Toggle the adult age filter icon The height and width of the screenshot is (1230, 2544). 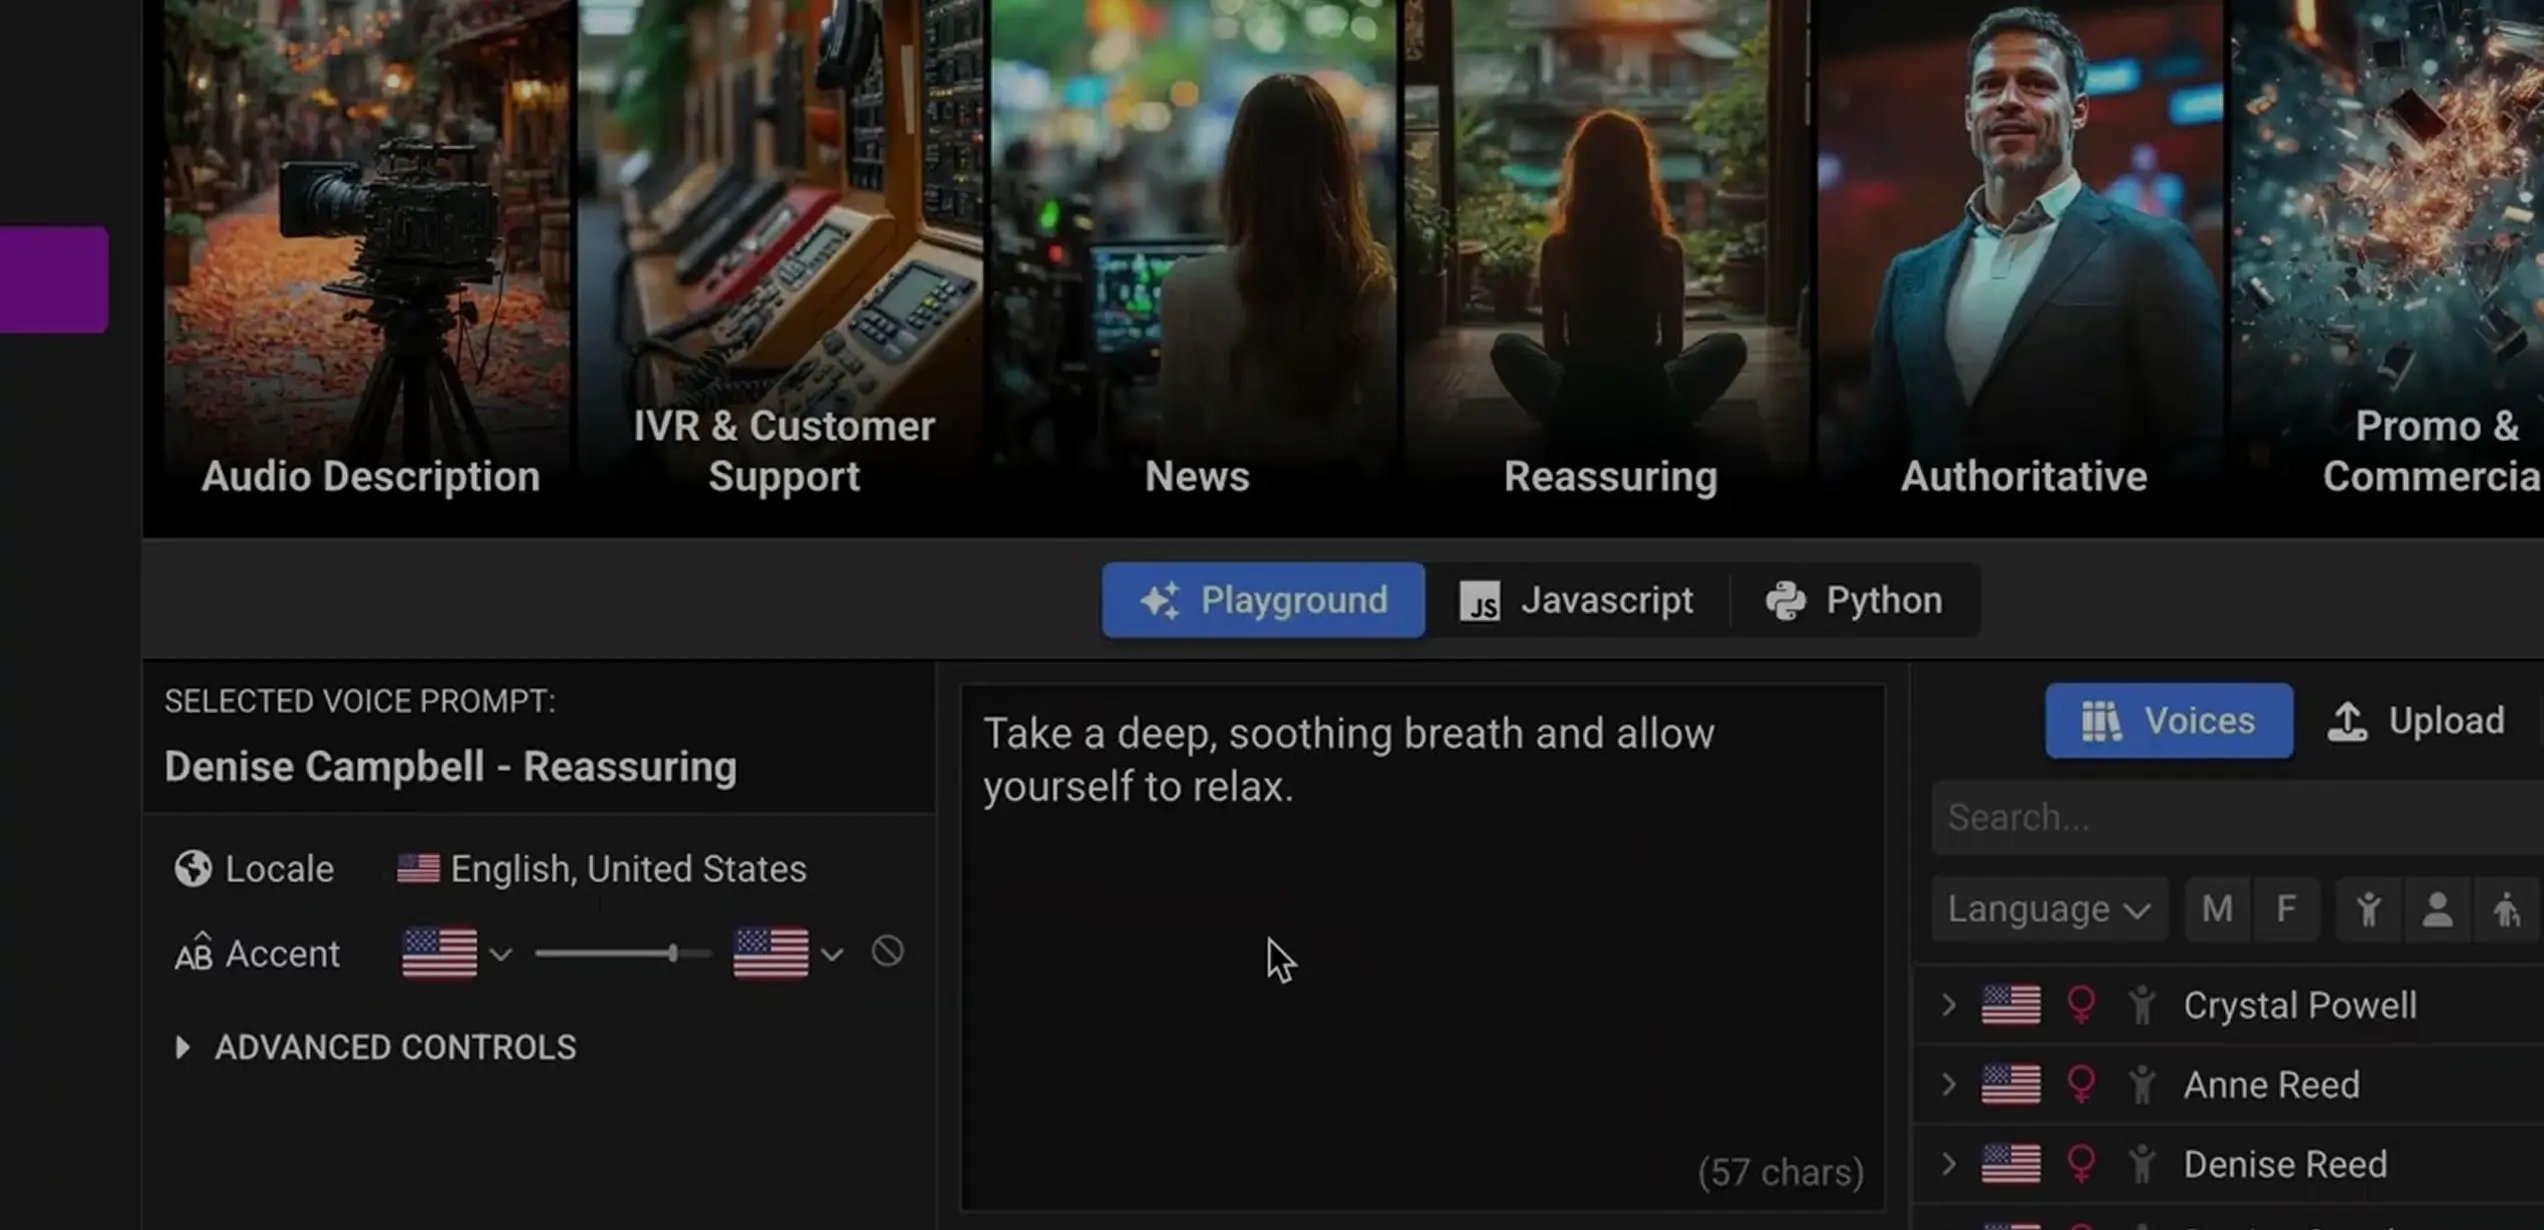(2437, 909)
